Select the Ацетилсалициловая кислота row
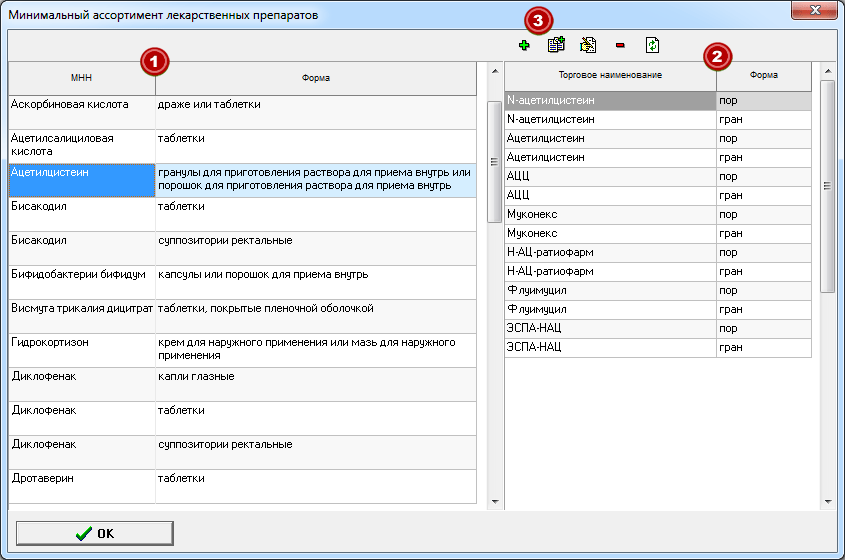This screenshot has width=845, height=560. (243, 146)
